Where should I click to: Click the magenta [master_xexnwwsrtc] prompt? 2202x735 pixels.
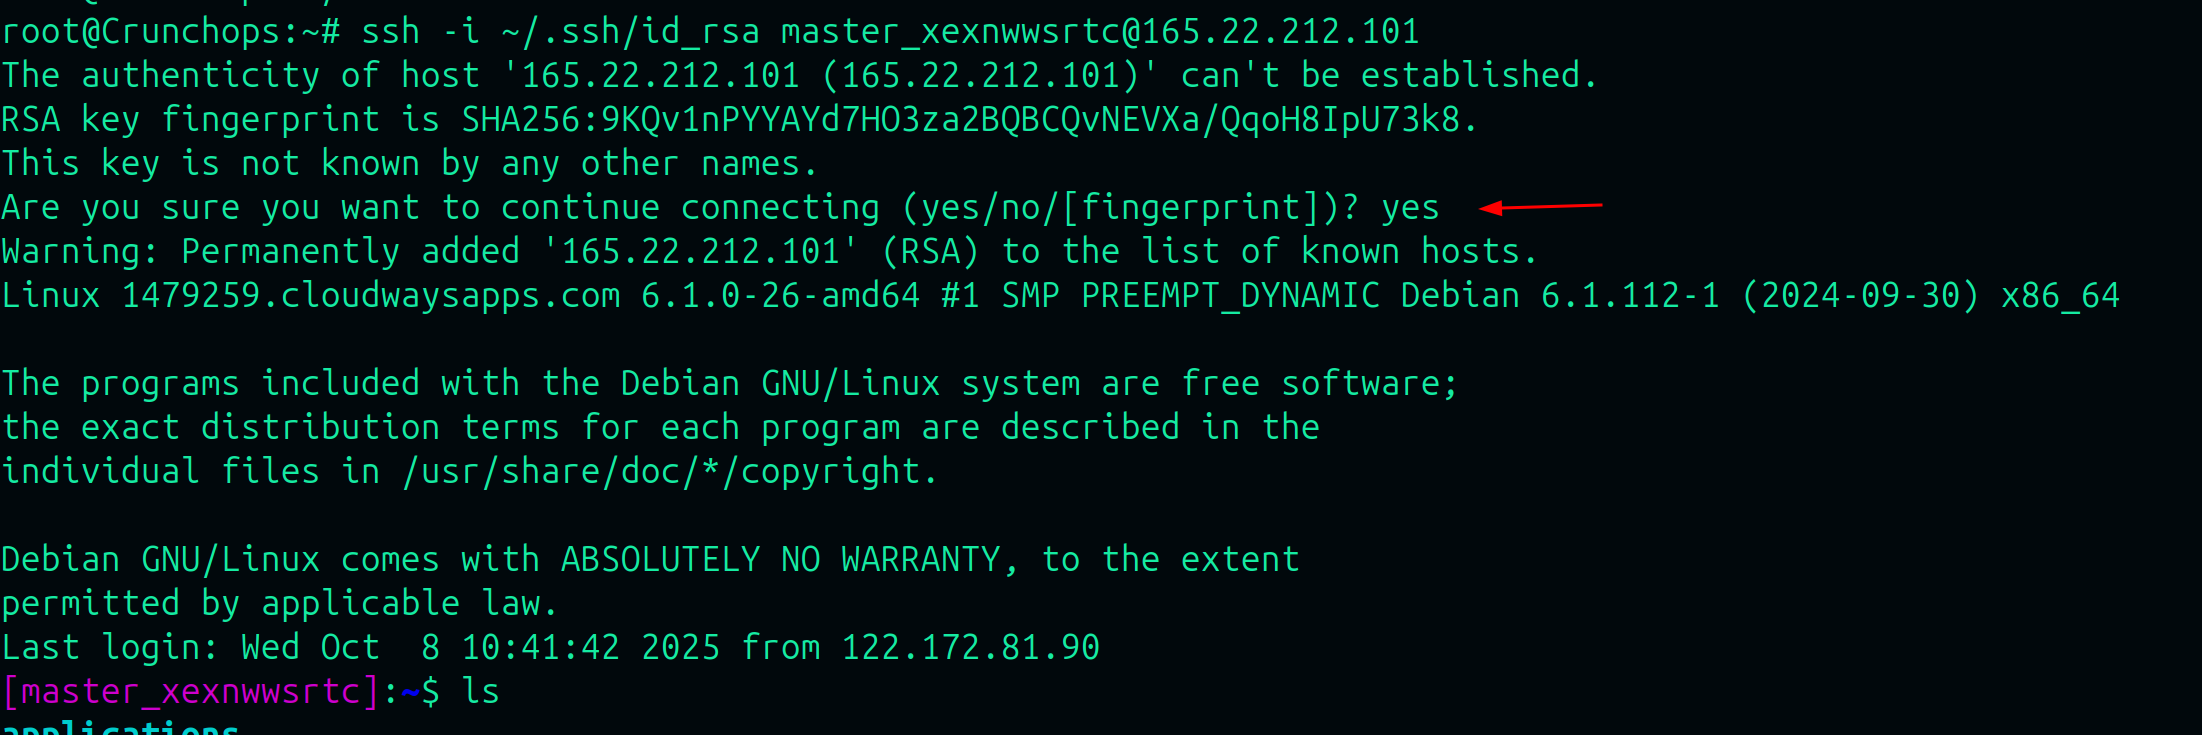190,692
